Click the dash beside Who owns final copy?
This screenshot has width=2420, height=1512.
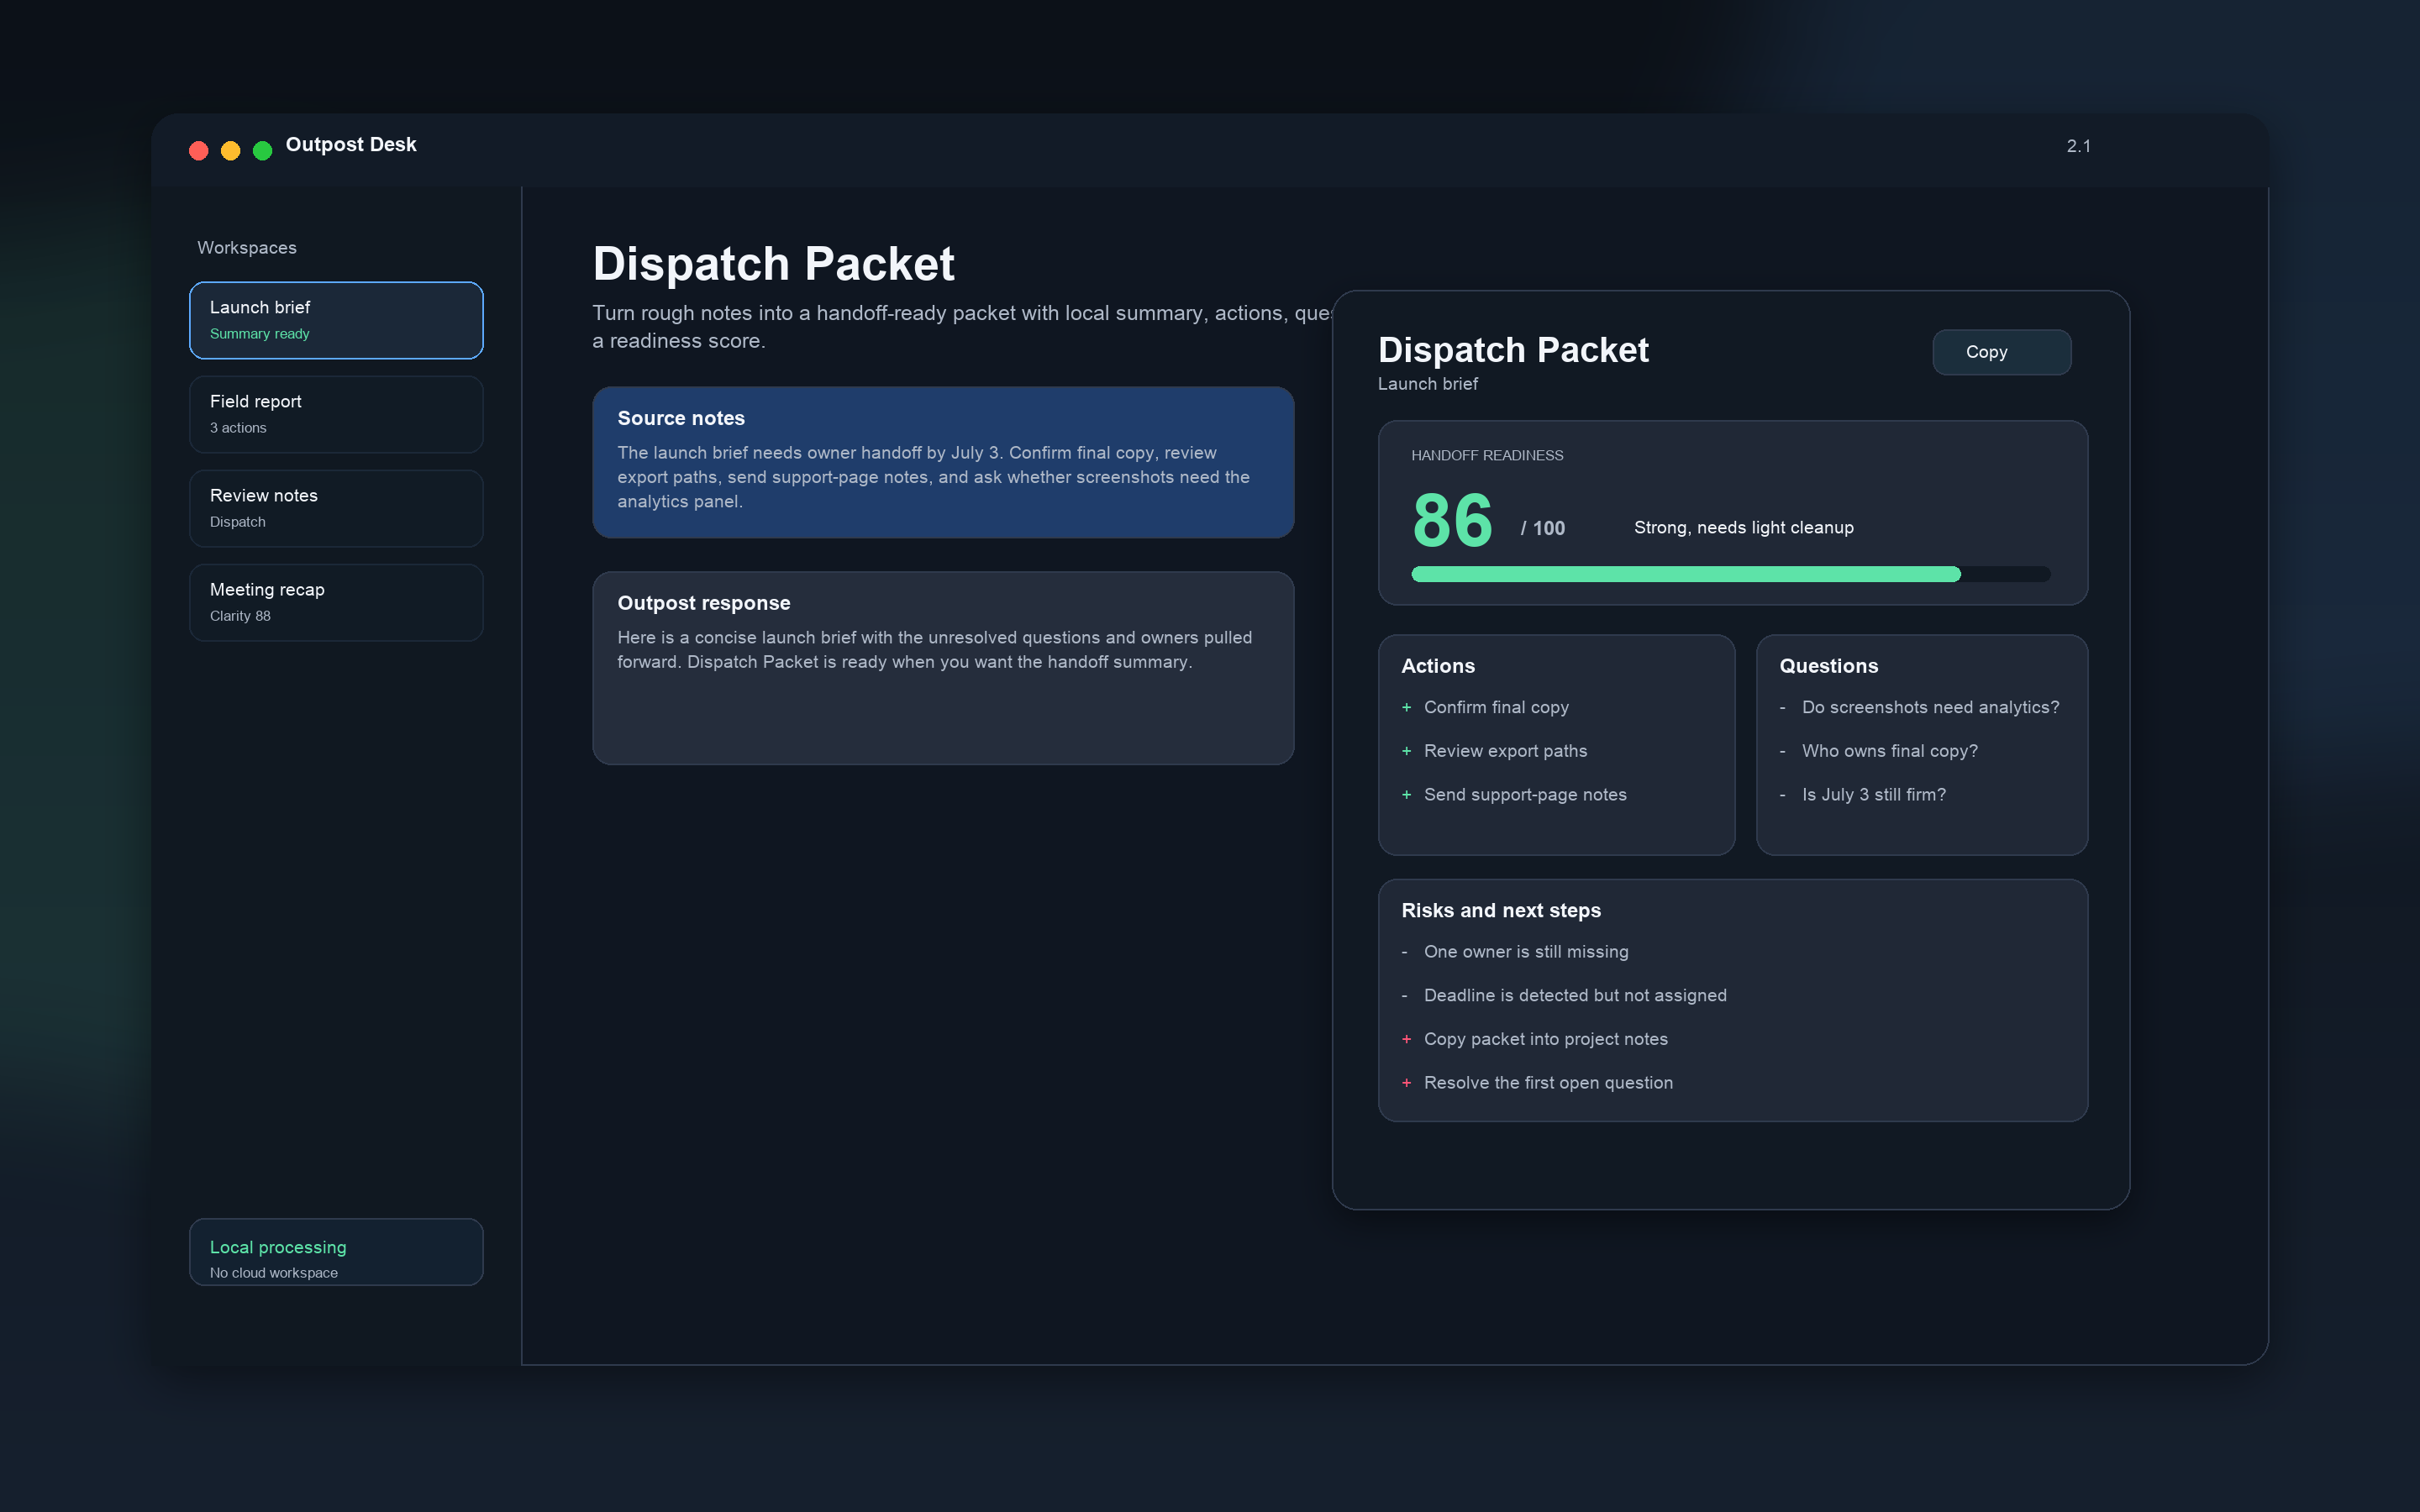point(1782,751)
